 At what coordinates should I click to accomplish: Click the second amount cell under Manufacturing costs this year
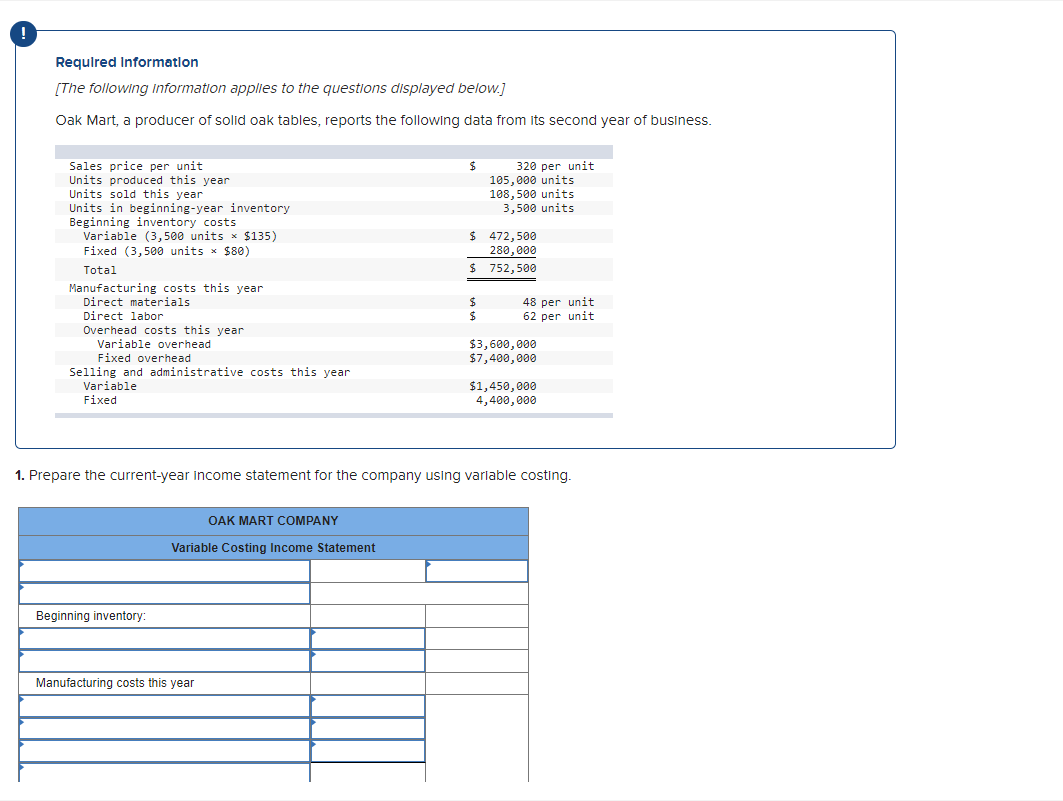368,728
